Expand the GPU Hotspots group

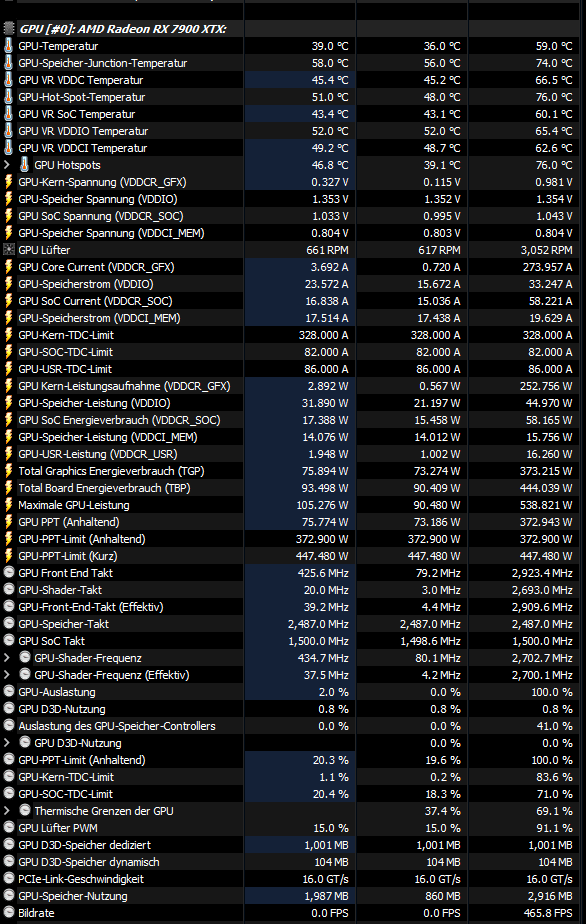coord(7,165)
